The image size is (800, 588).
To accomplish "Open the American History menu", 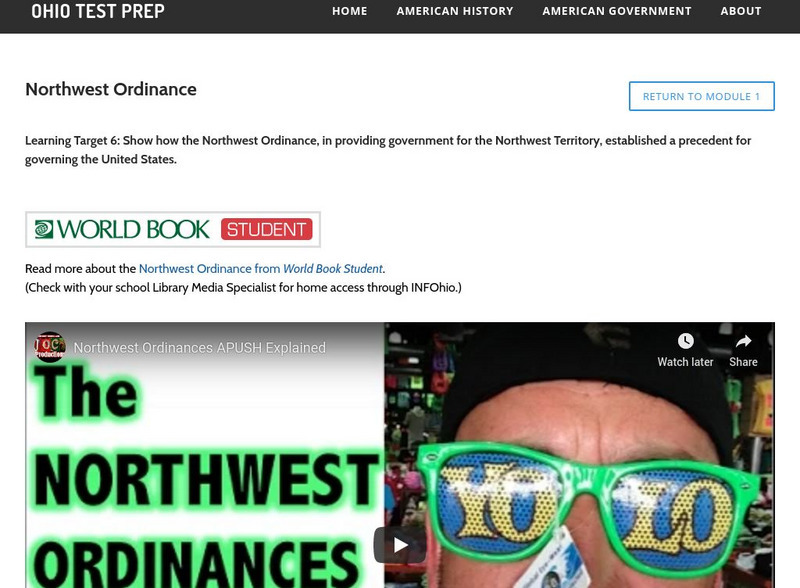I will click(455, 11).
